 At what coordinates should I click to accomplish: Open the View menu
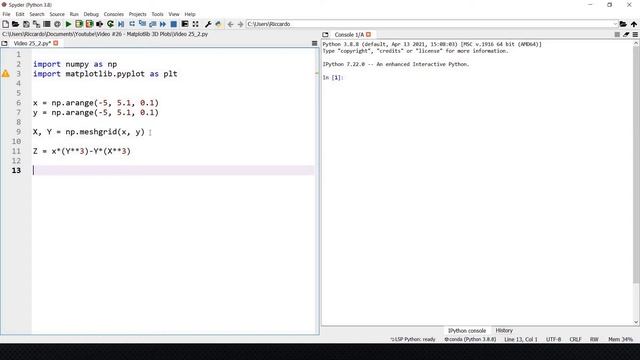174,14
